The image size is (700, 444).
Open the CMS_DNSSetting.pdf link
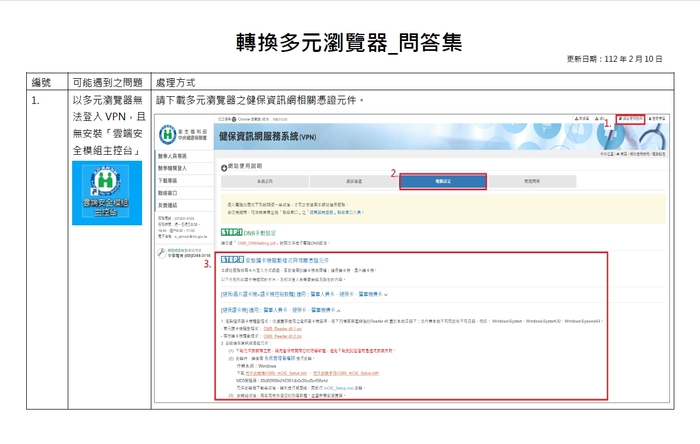point(257,243)
